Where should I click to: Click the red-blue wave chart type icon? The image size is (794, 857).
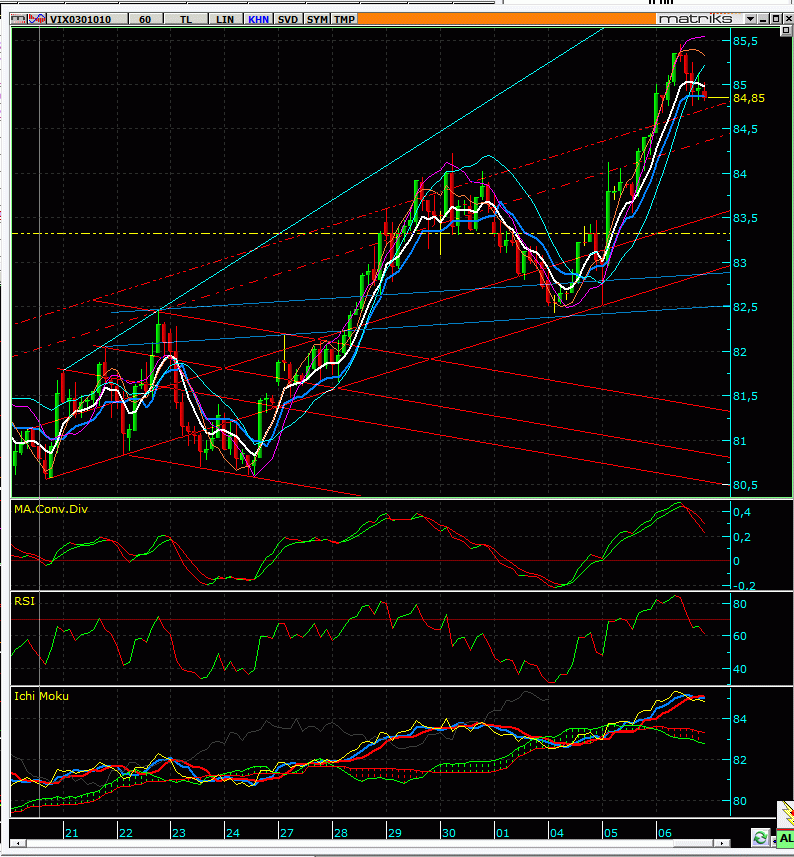36,19
